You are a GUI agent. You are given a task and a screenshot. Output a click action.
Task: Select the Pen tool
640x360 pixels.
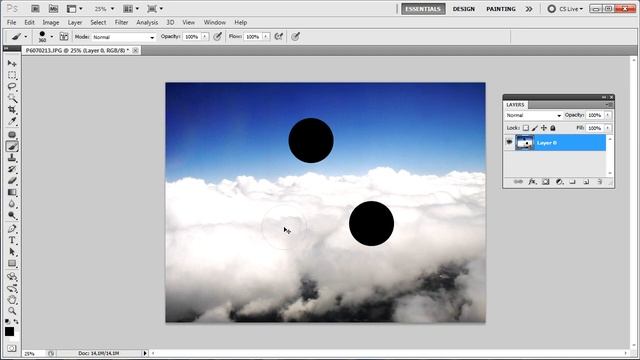[x=12, y=229]
